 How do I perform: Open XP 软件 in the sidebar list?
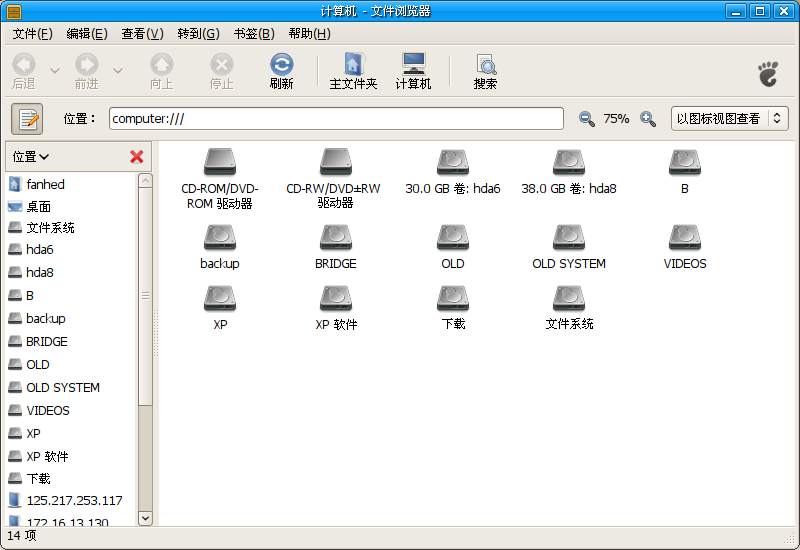coord(71,457)
